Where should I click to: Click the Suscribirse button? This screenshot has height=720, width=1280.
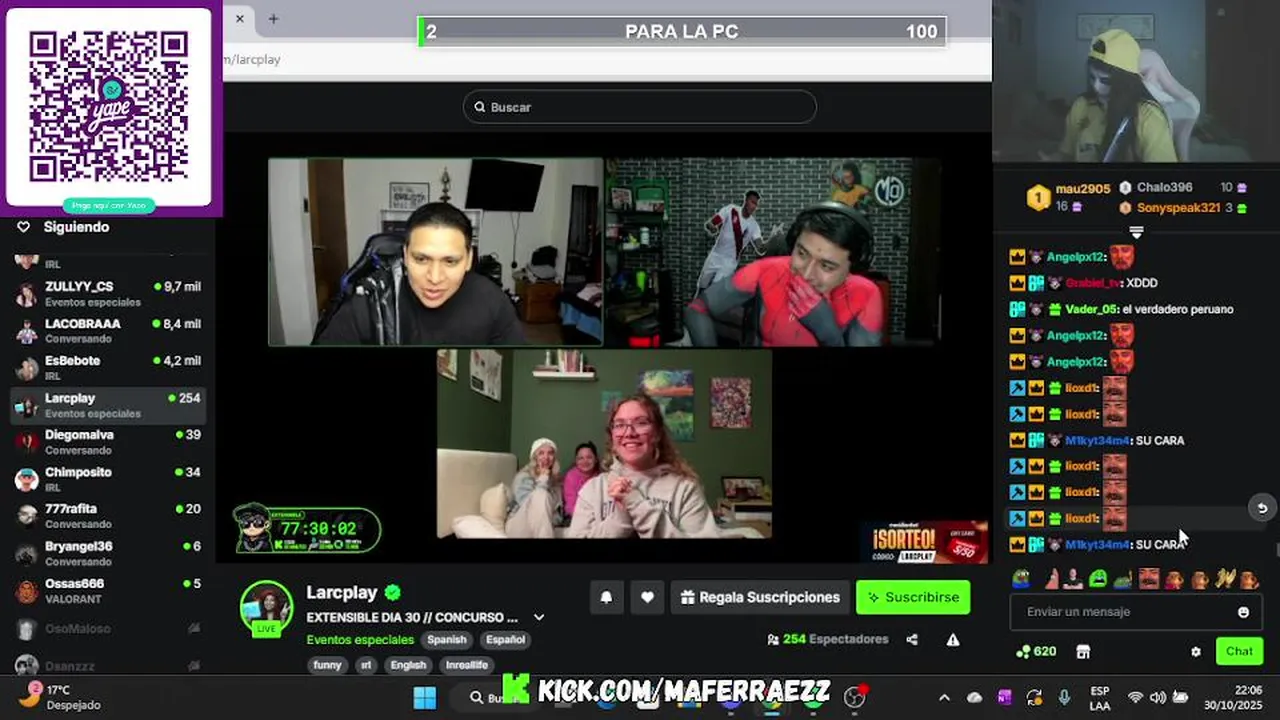pyautogui.click(x=913, y=597)
